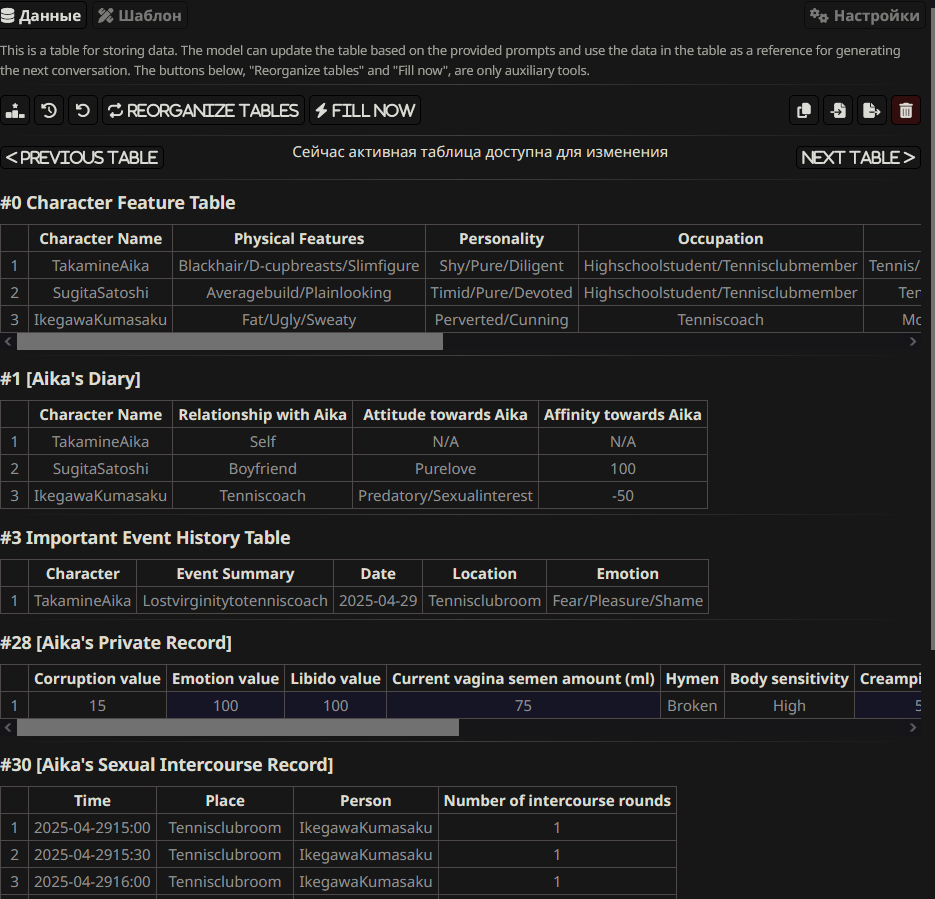Click the Self relationship cell
The image size is (935, 899).
[262, 442]
